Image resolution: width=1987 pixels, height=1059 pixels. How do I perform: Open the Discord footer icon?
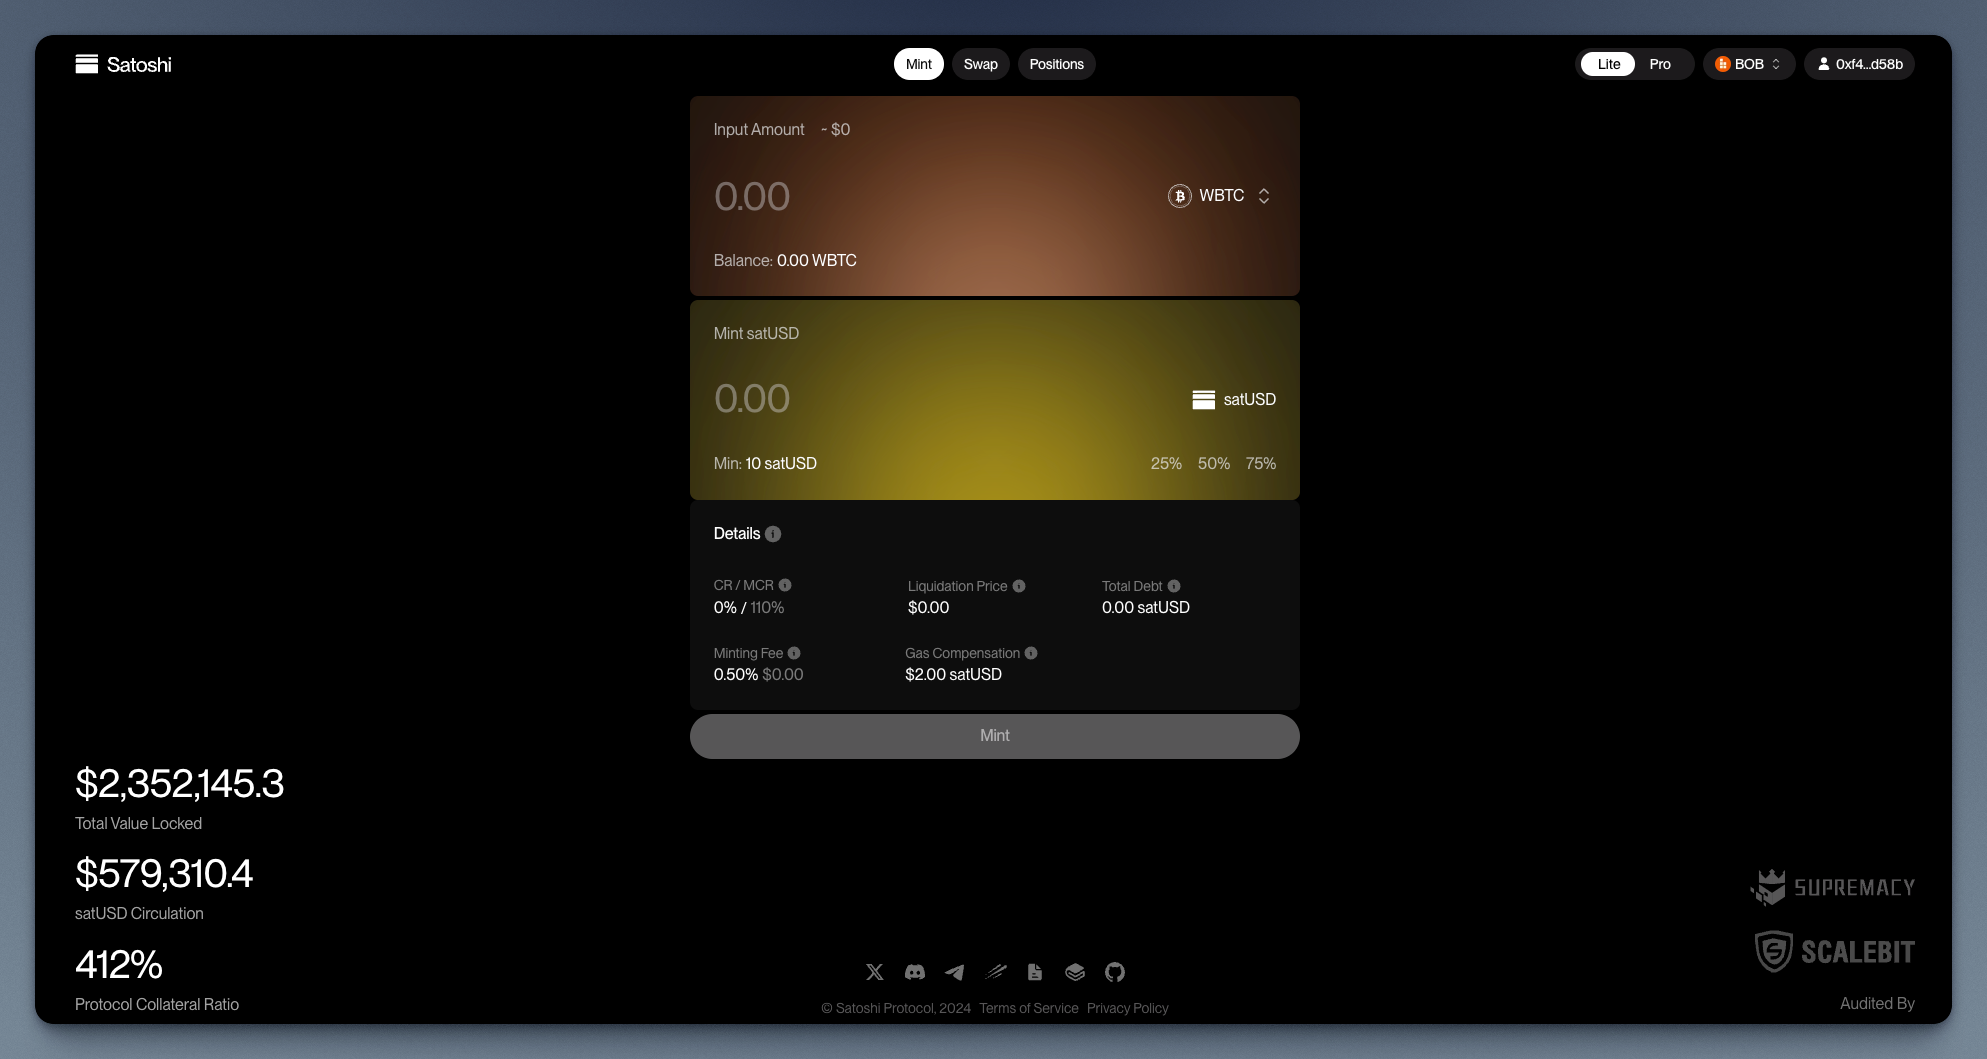[915, 972]
